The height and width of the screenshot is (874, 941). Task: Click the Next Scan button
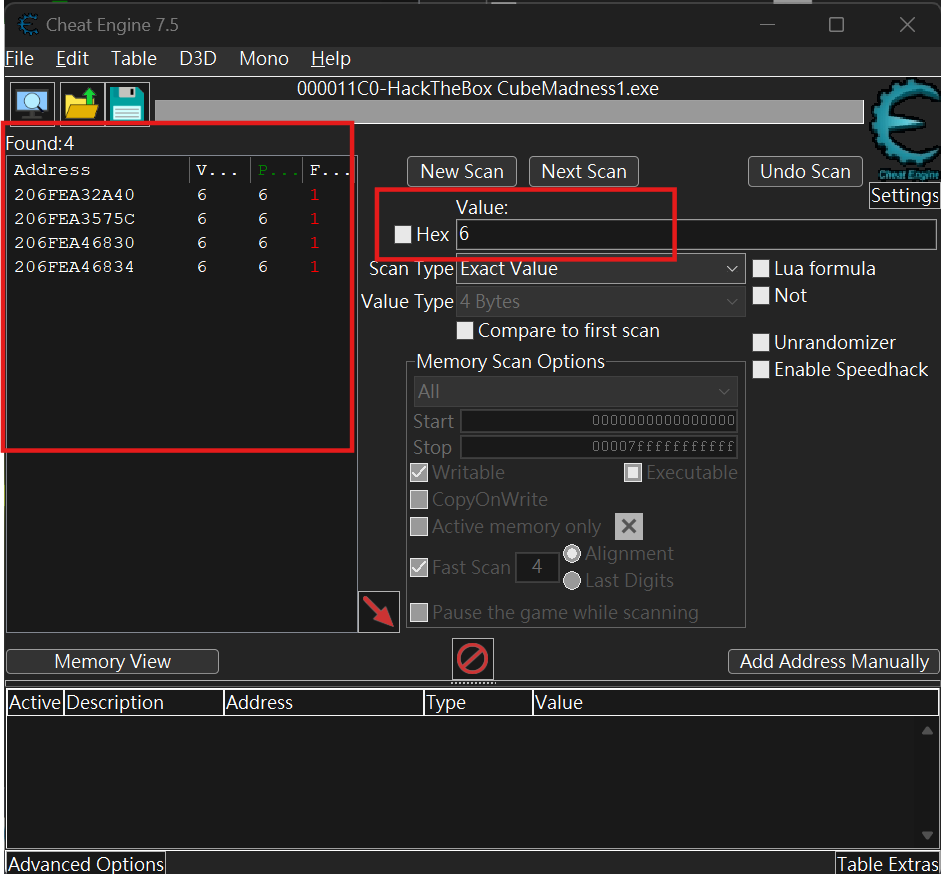[x=584, y=172]
